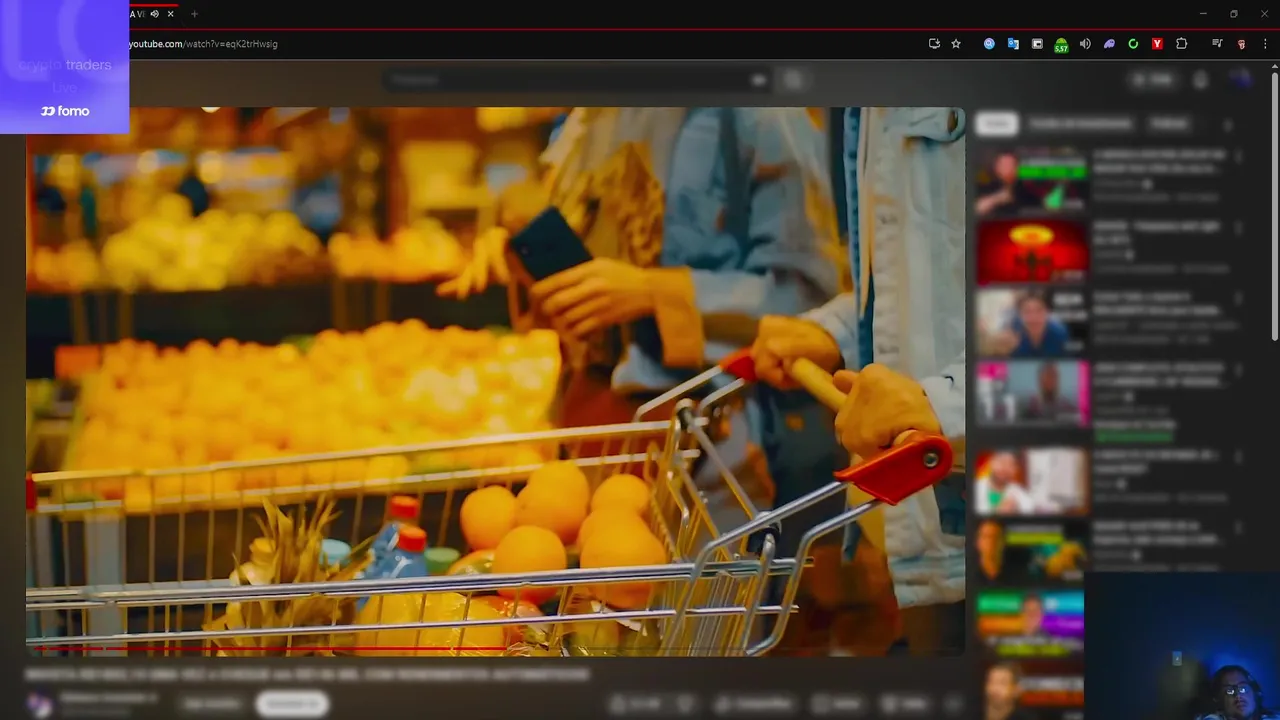Open the translate extension icon
Image resolution: width=1280 pixels, height=720 pixels.
pyautogui.click(x=1013, y=44)
